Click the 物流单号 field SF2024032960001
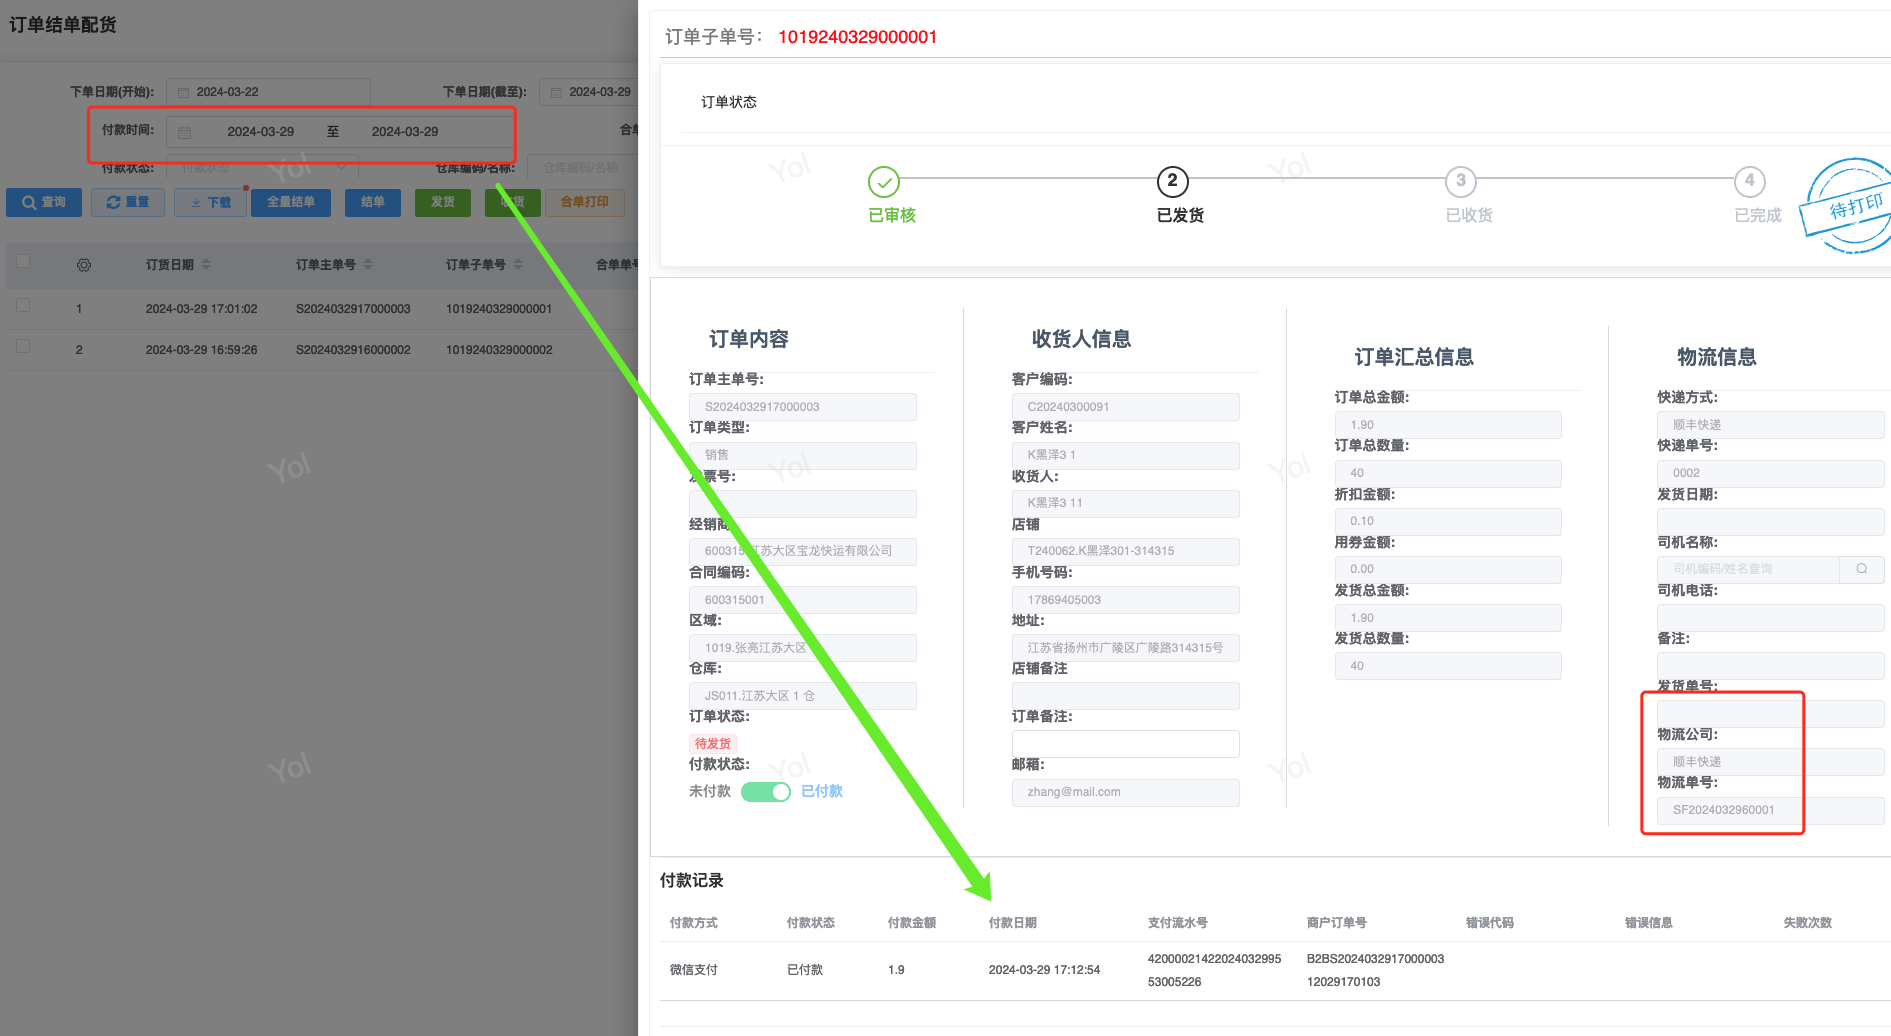1891x1036 pixels. [1770, 810]
